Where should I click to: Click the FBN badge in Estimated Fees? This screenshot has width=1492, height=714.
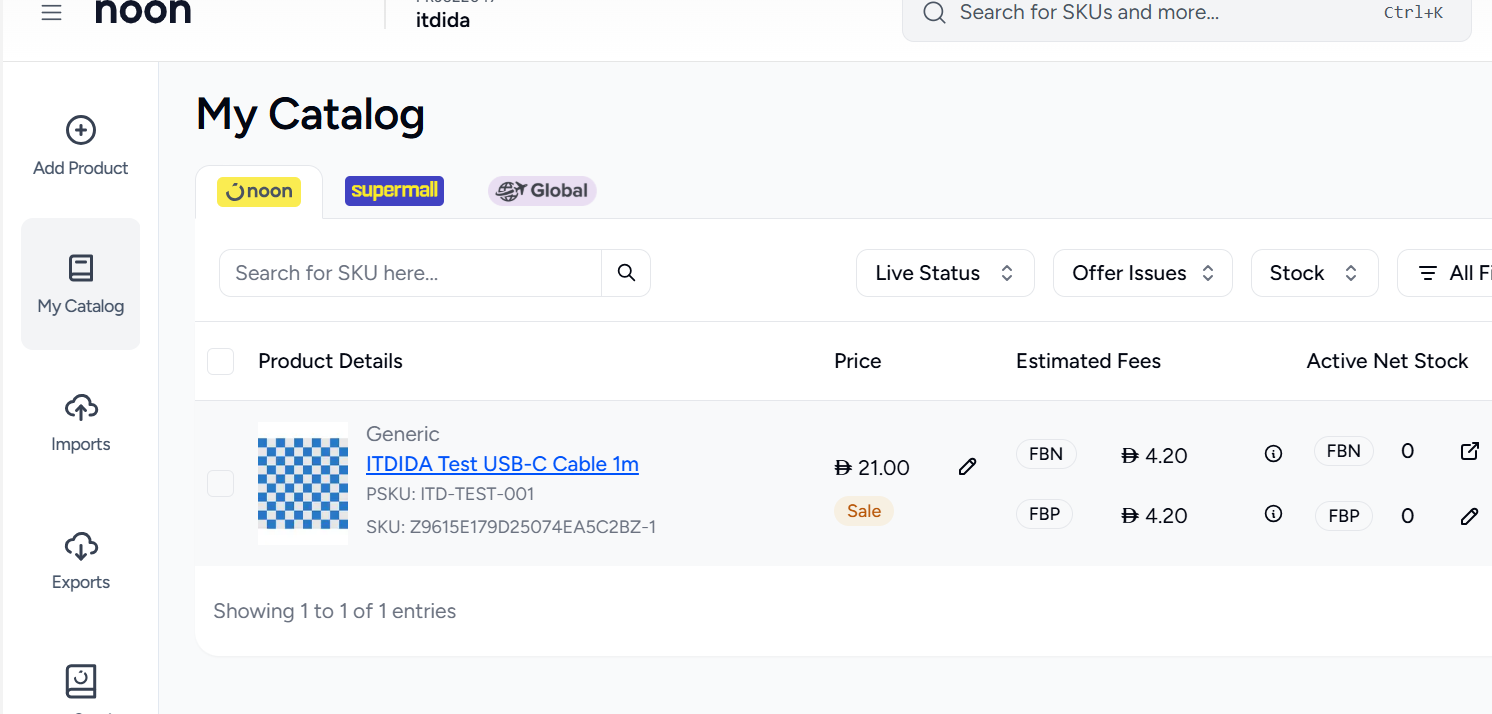(x=1046, y=454)
